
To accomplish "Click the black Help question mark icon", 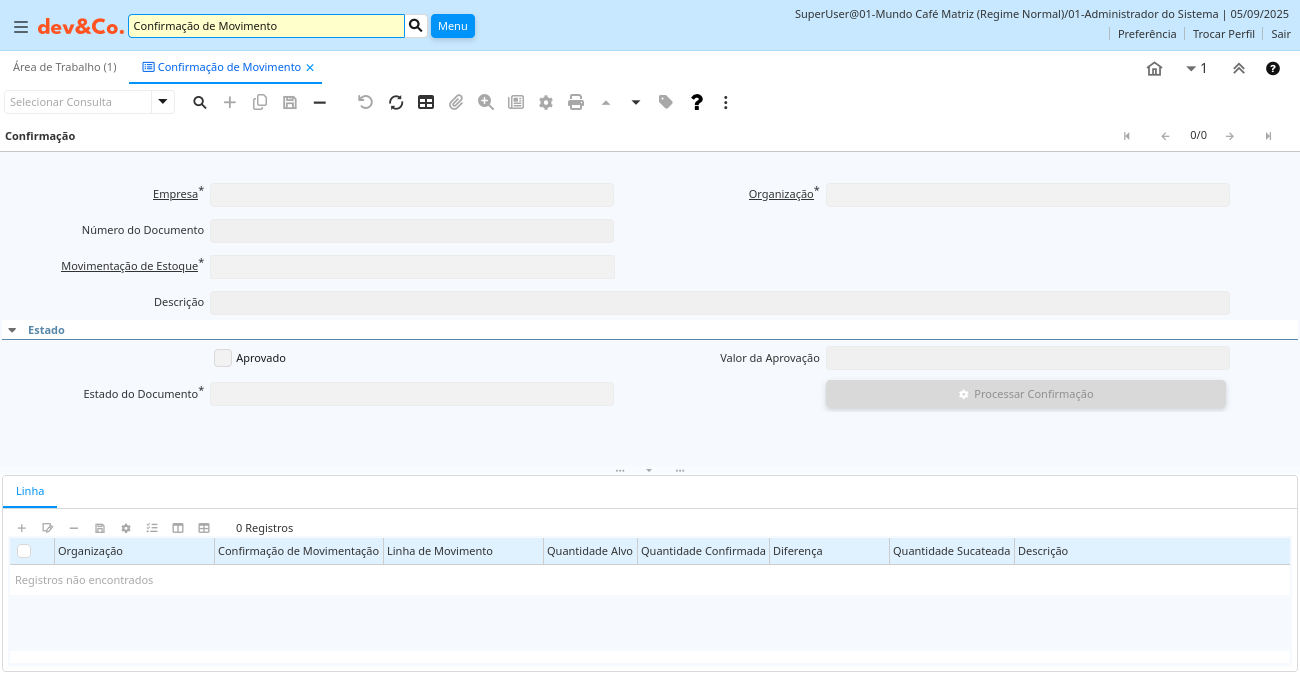I will click(697, 102).
